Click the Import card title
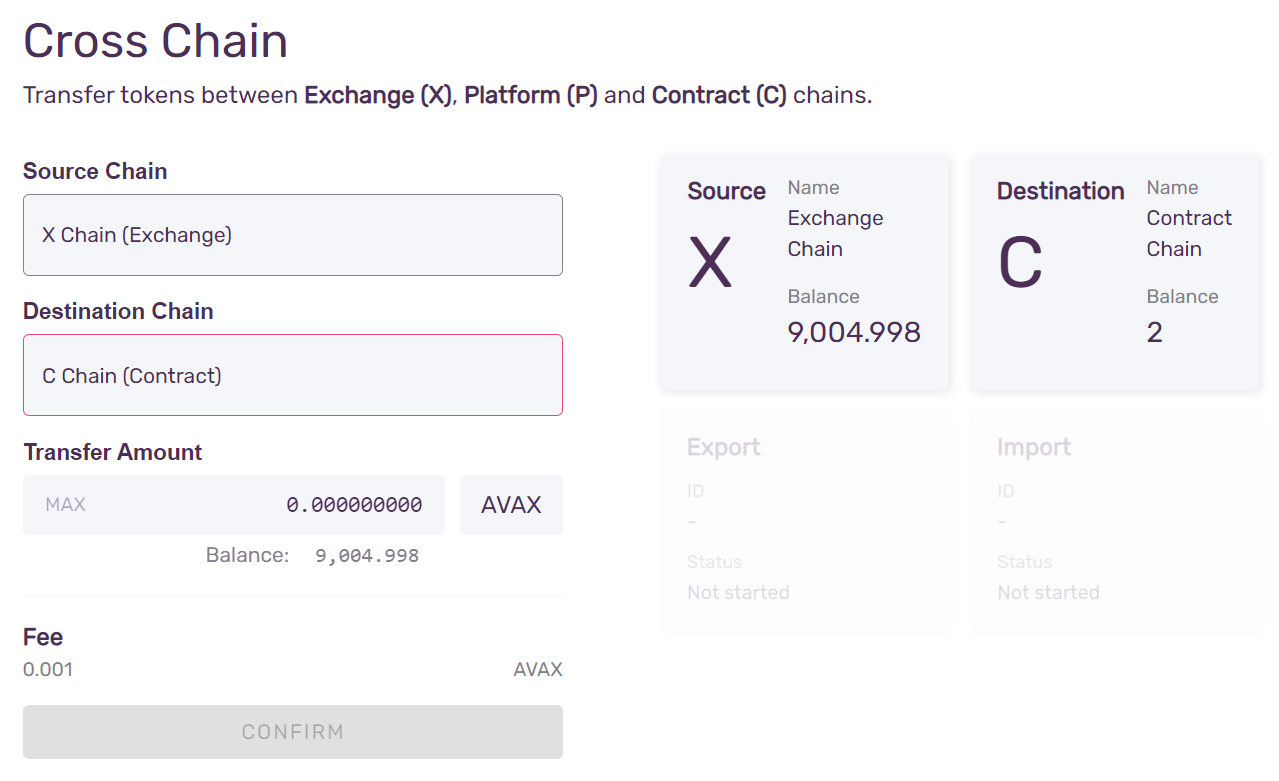The image size is (1279, 781). click(x=1033, y=447)
